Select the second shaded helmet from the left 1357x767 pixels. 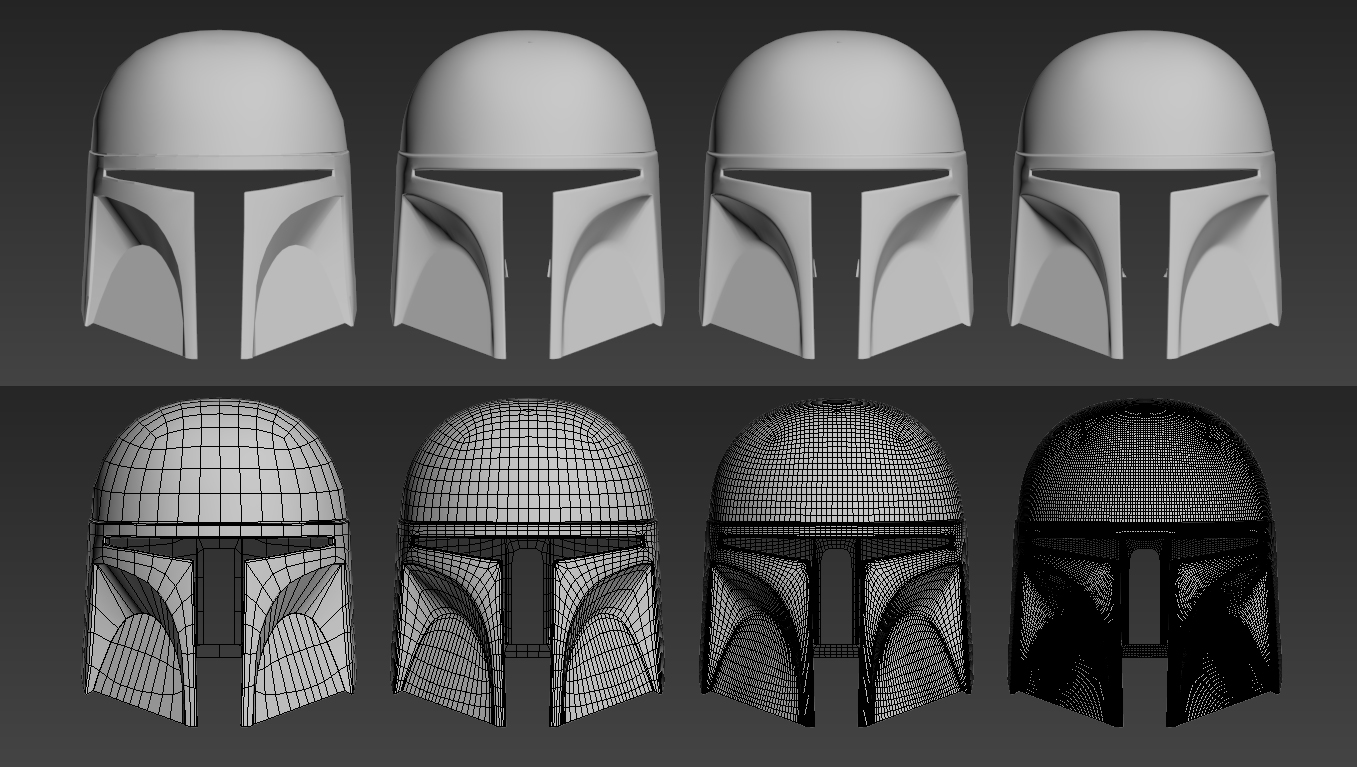click(x=528, y=194)
